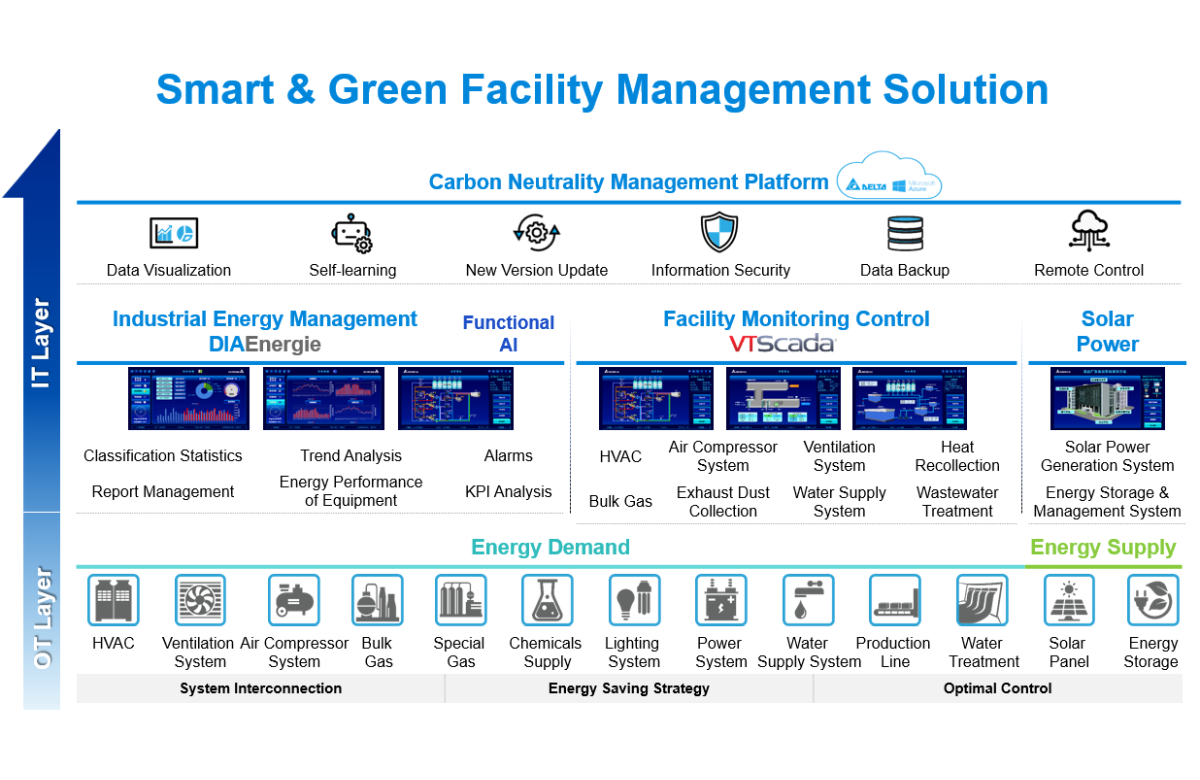This screenshot has height=780, width=1200.
Task: Click the New Version Update gear icon
Action: click(x=536, y=233)
